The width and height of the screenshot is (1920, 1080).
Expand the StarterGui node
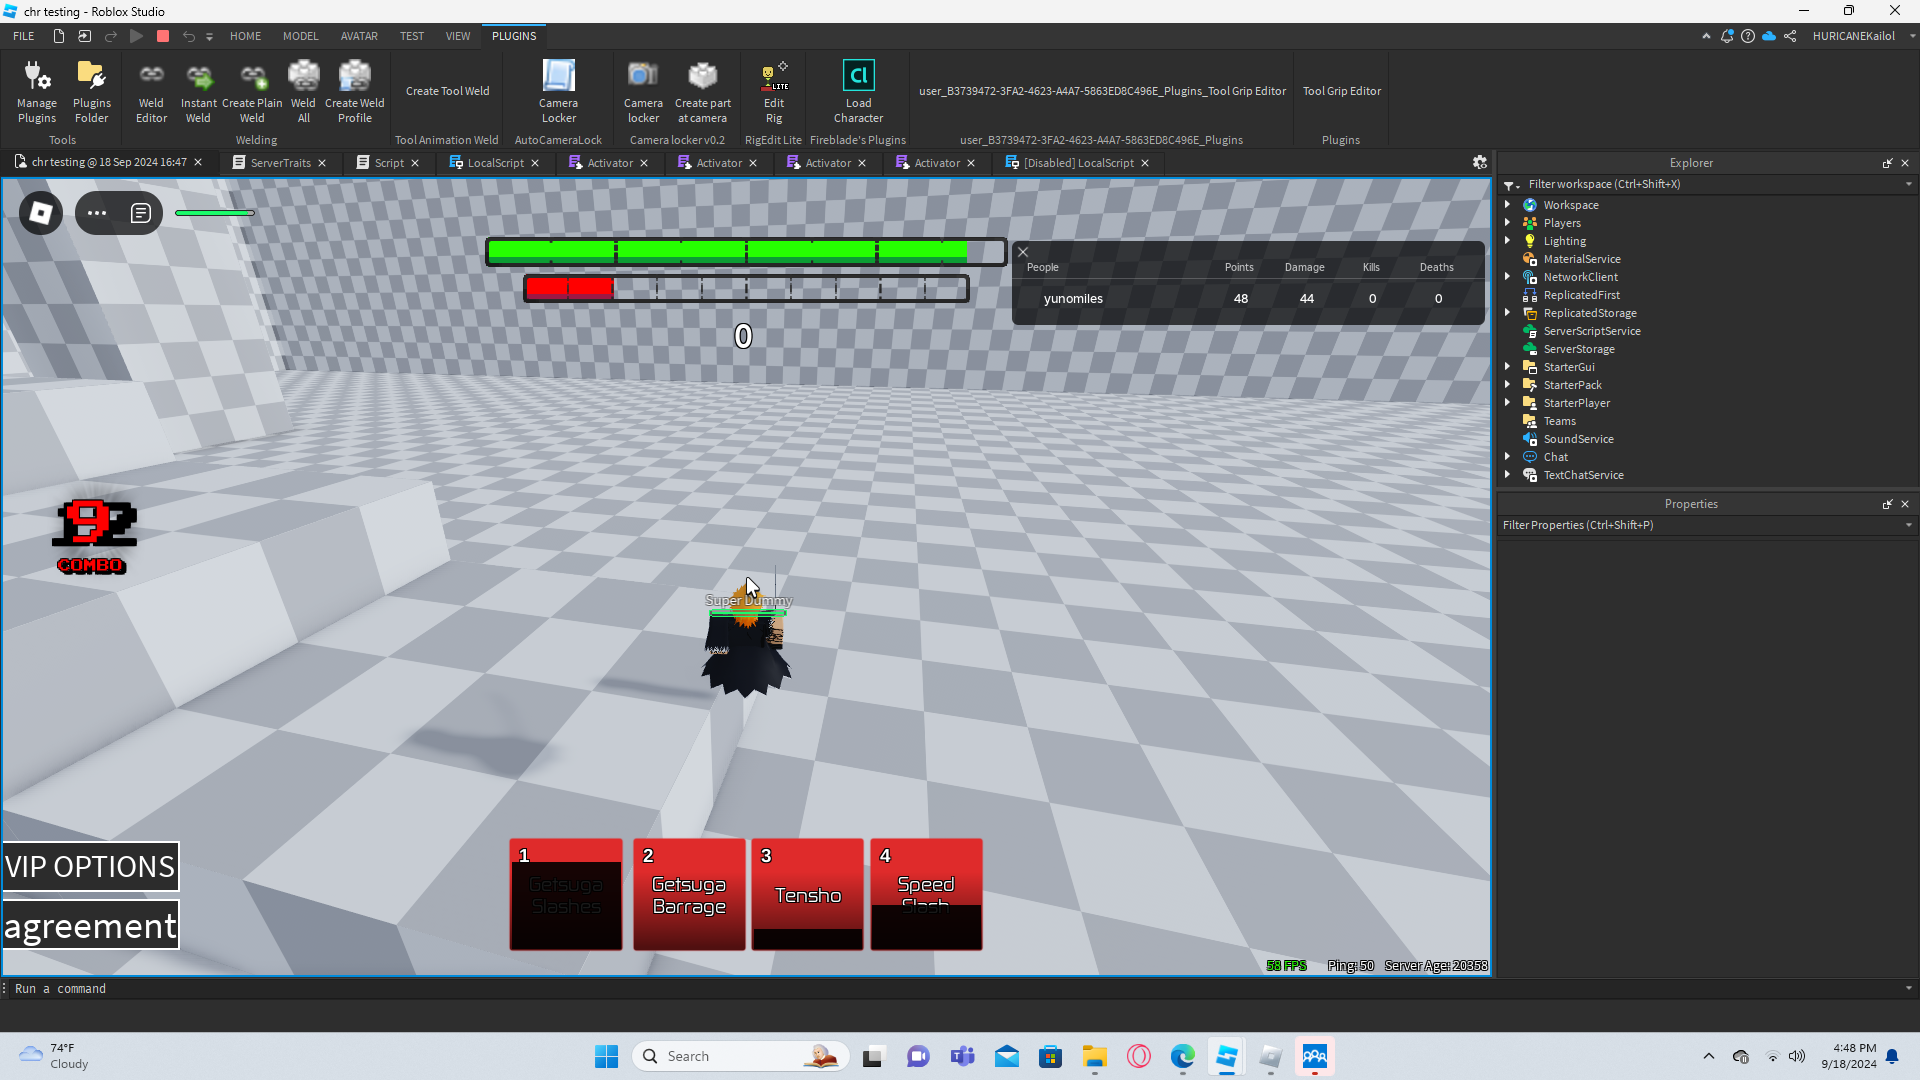[1508, 367]
